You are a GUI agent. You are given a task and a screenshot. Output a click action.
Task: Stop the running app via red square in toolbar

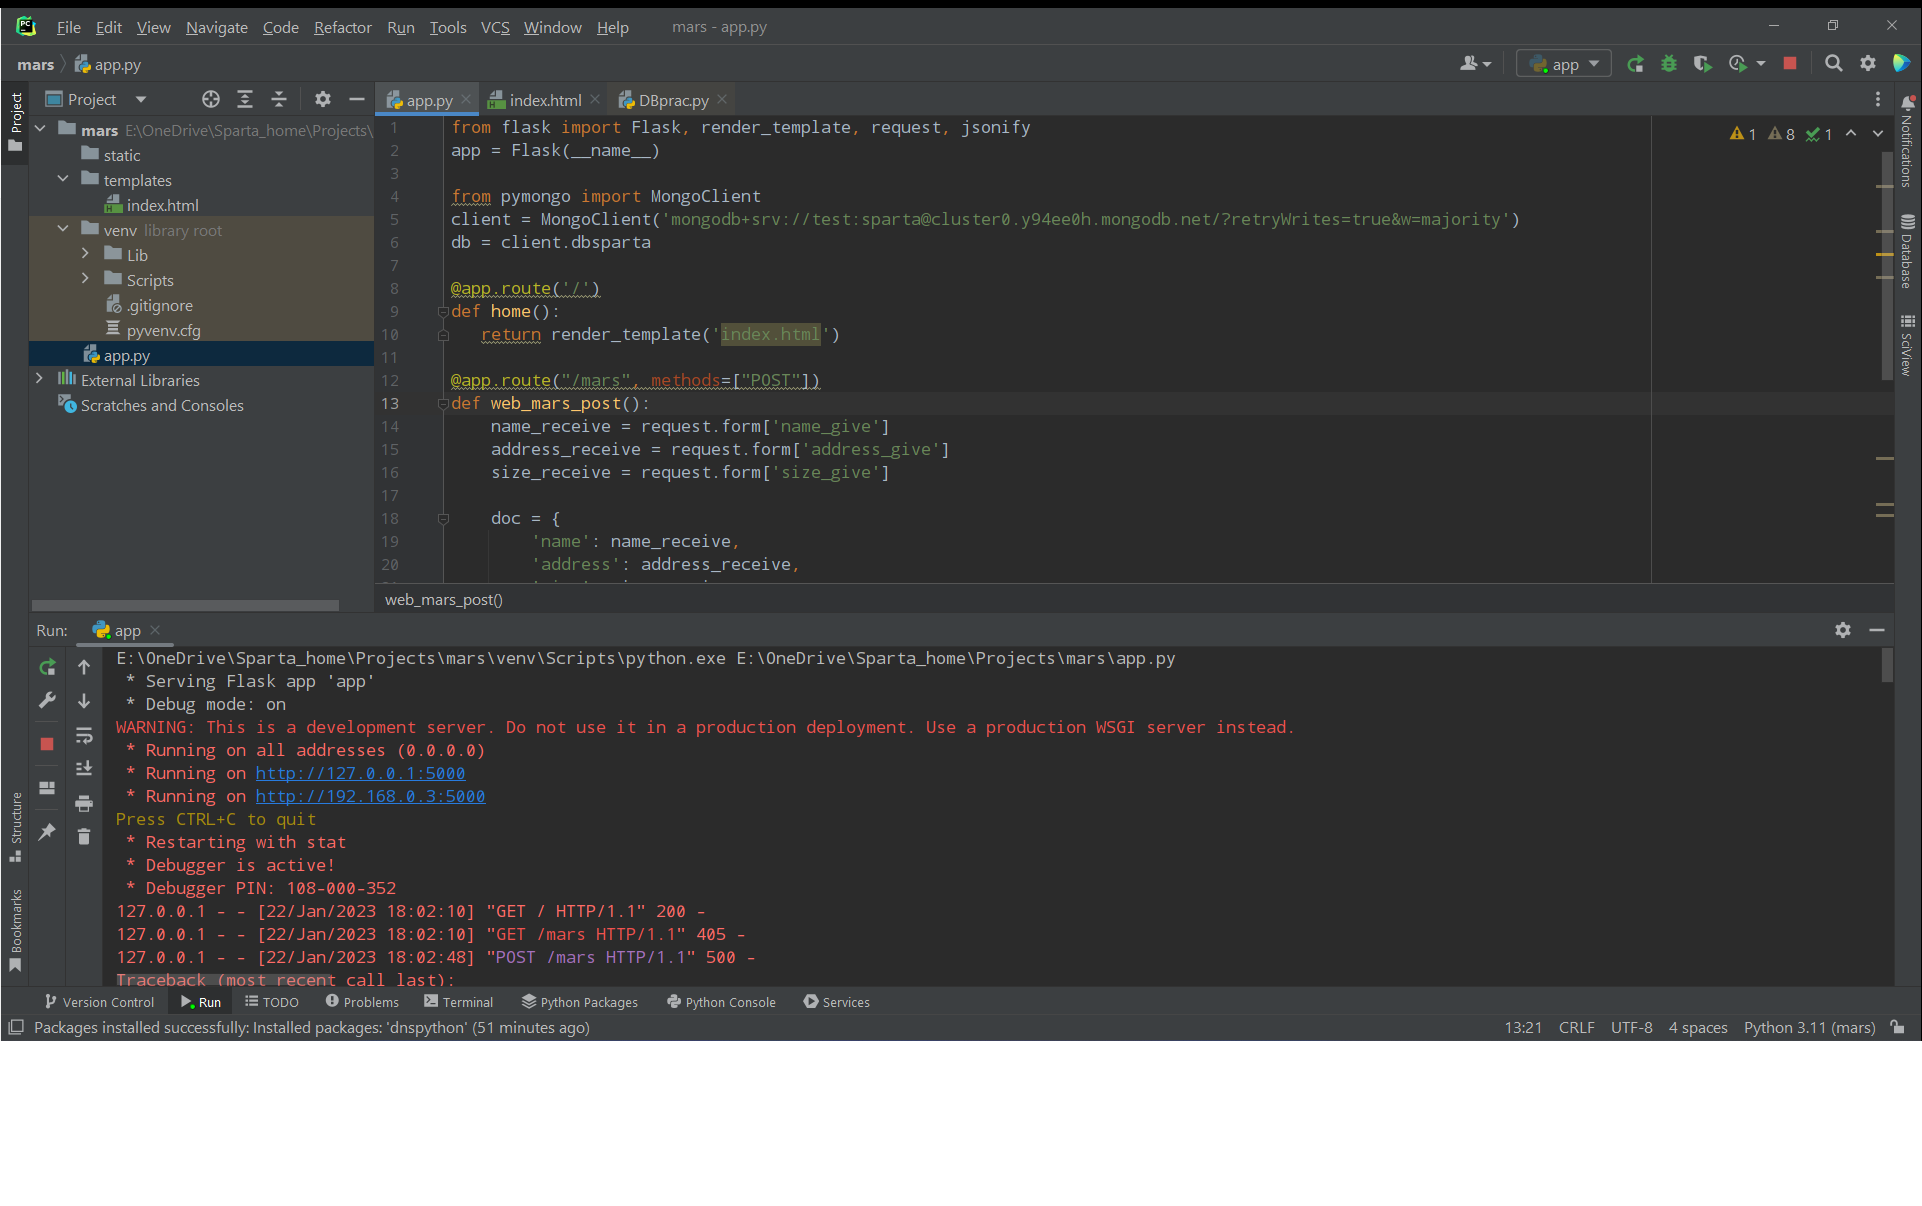[1790, 63]
